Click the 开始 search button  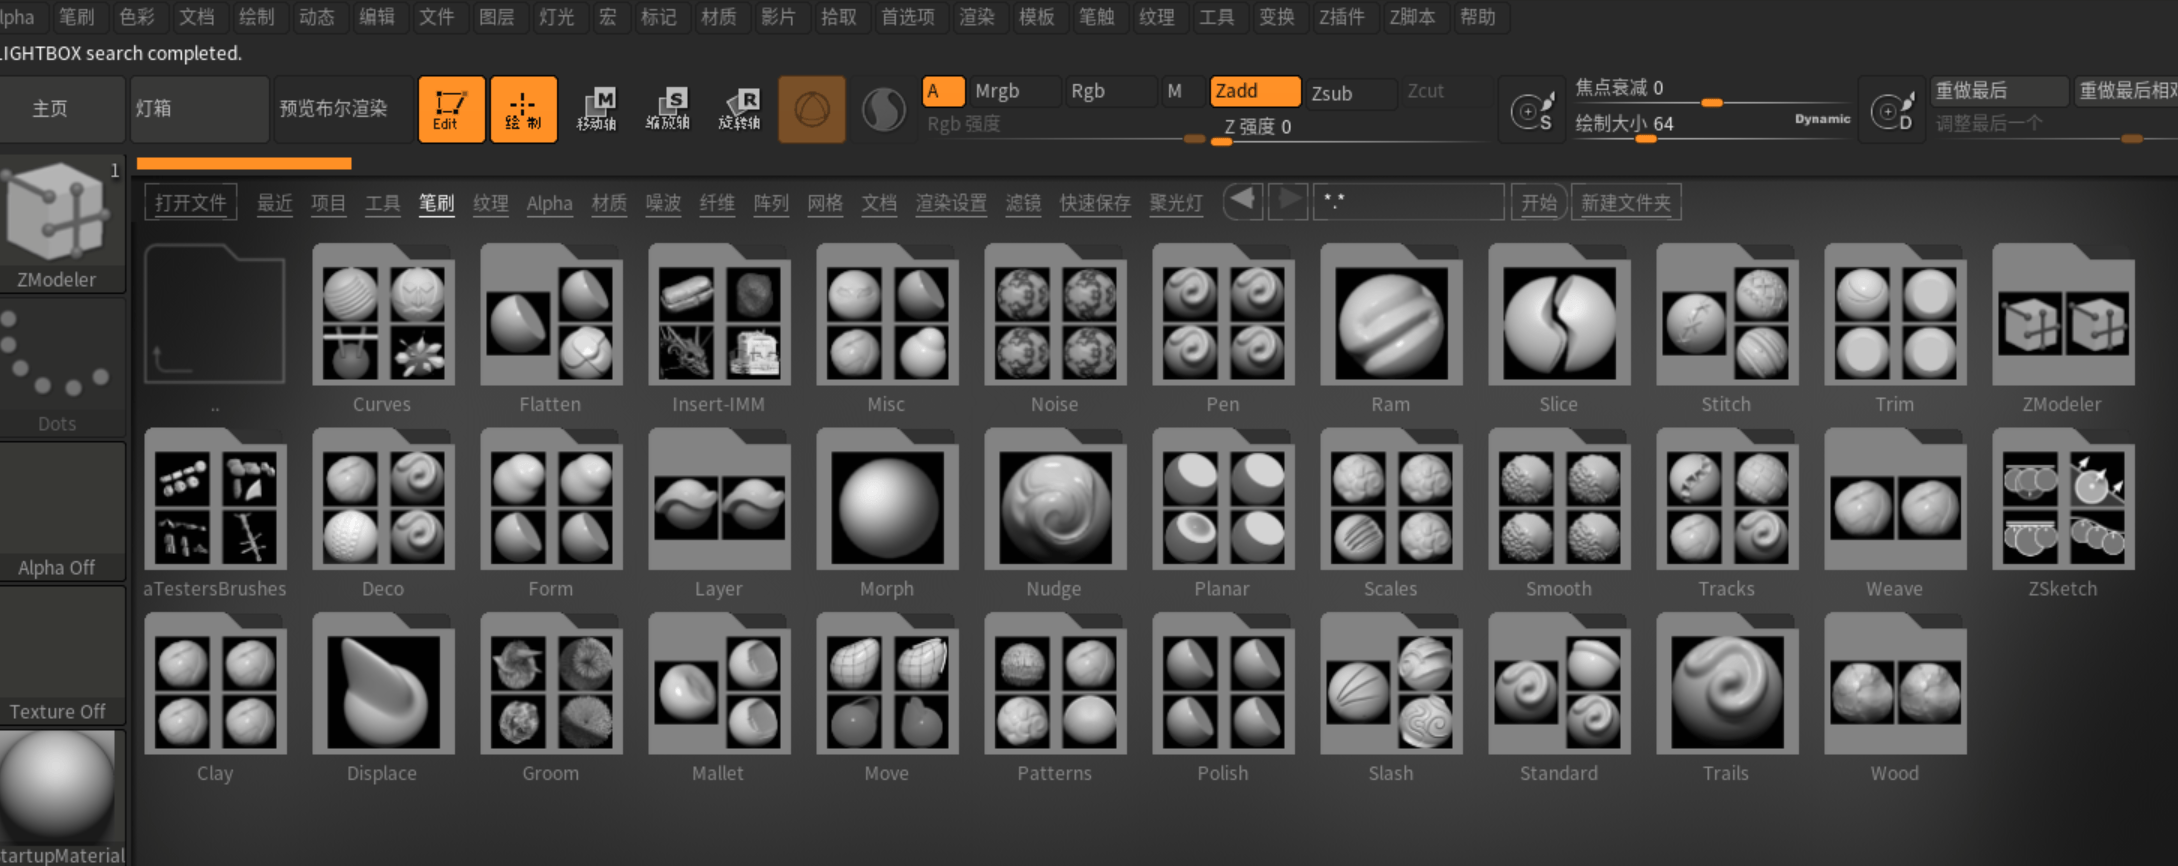[1538, 202]
